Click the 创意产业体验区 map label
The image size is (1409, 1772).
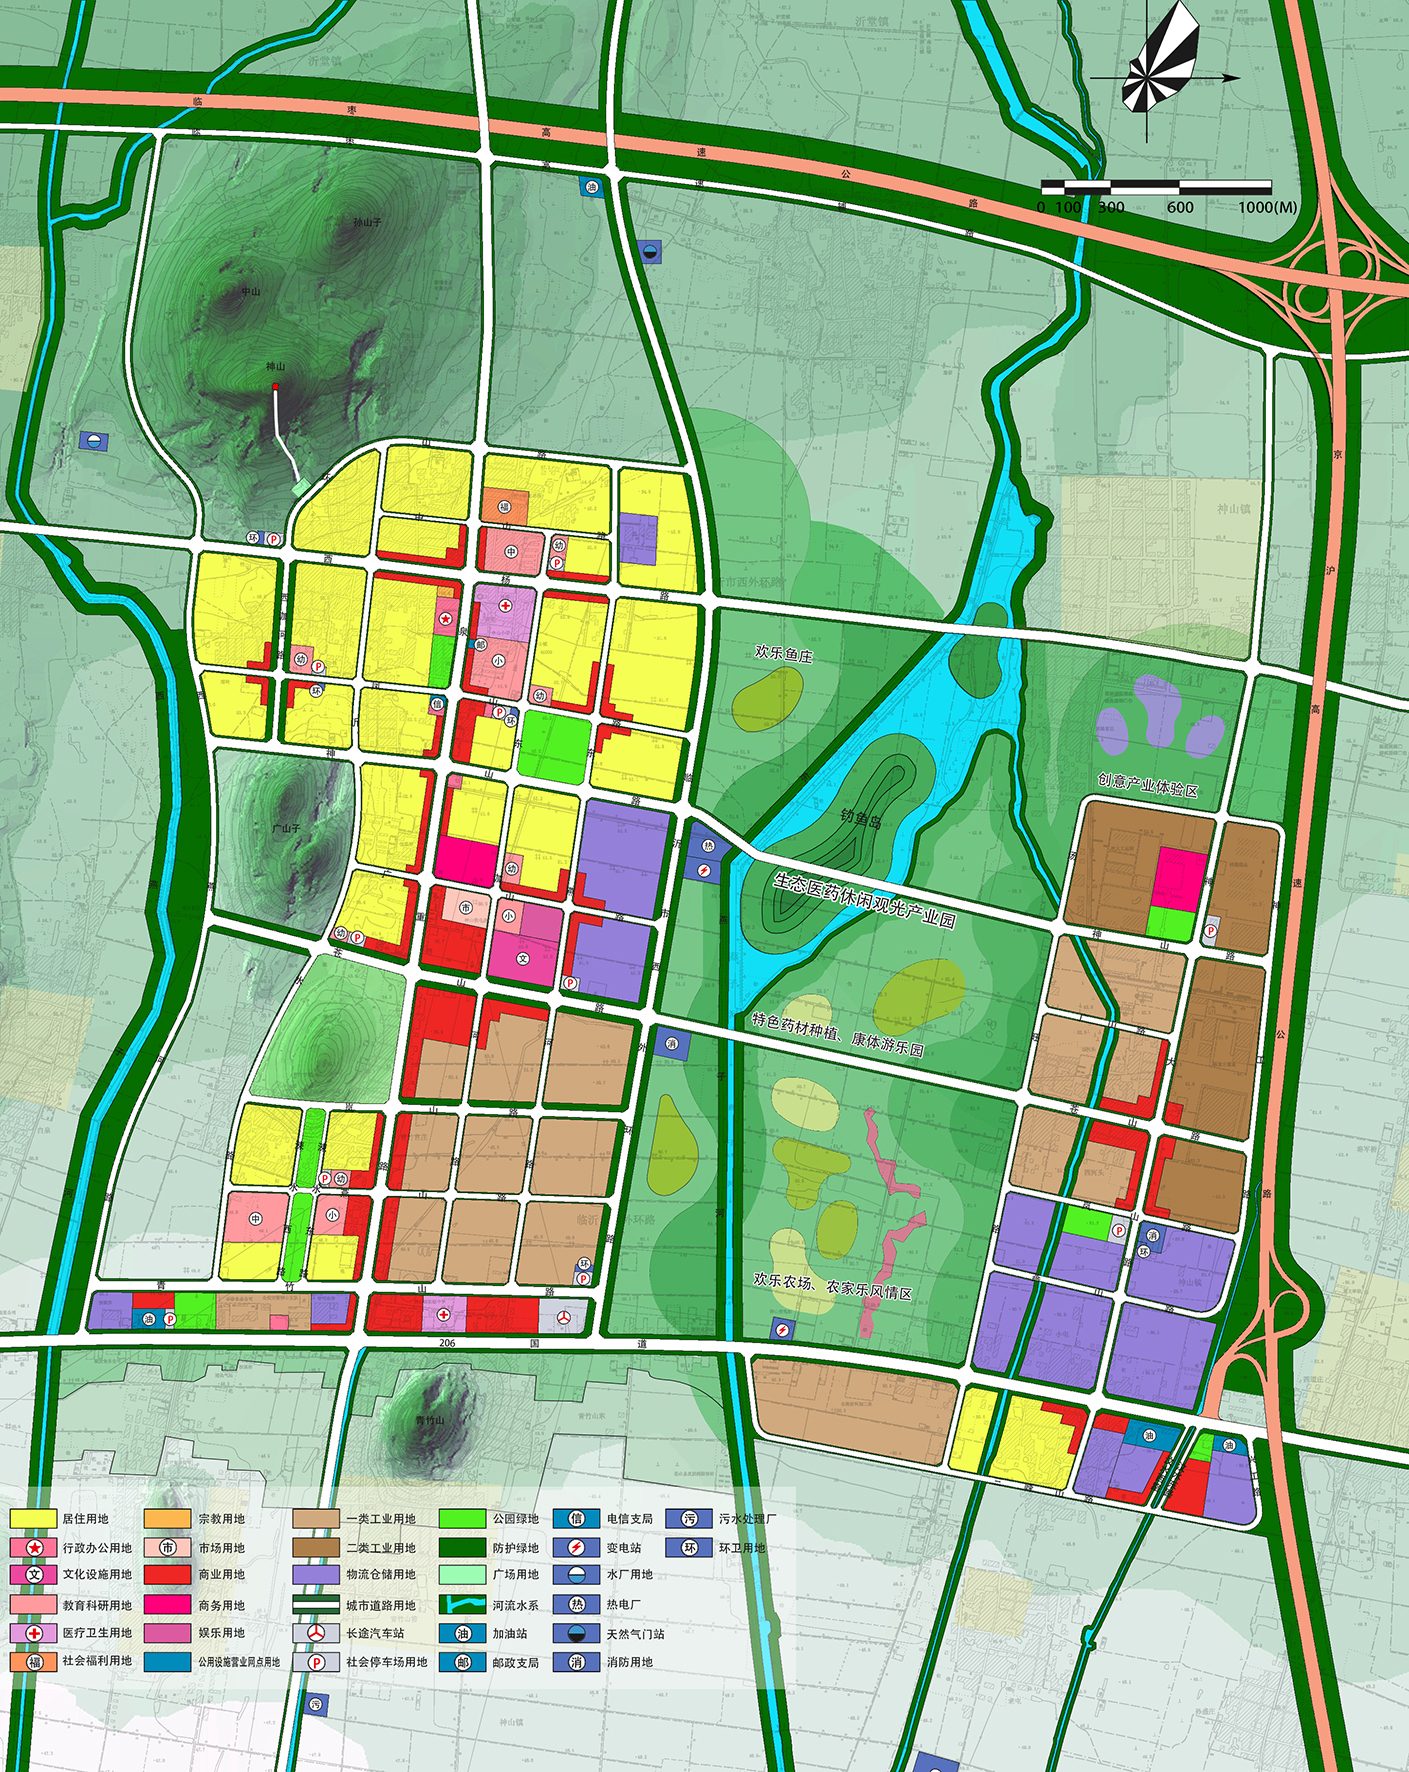pos(1147,783)
